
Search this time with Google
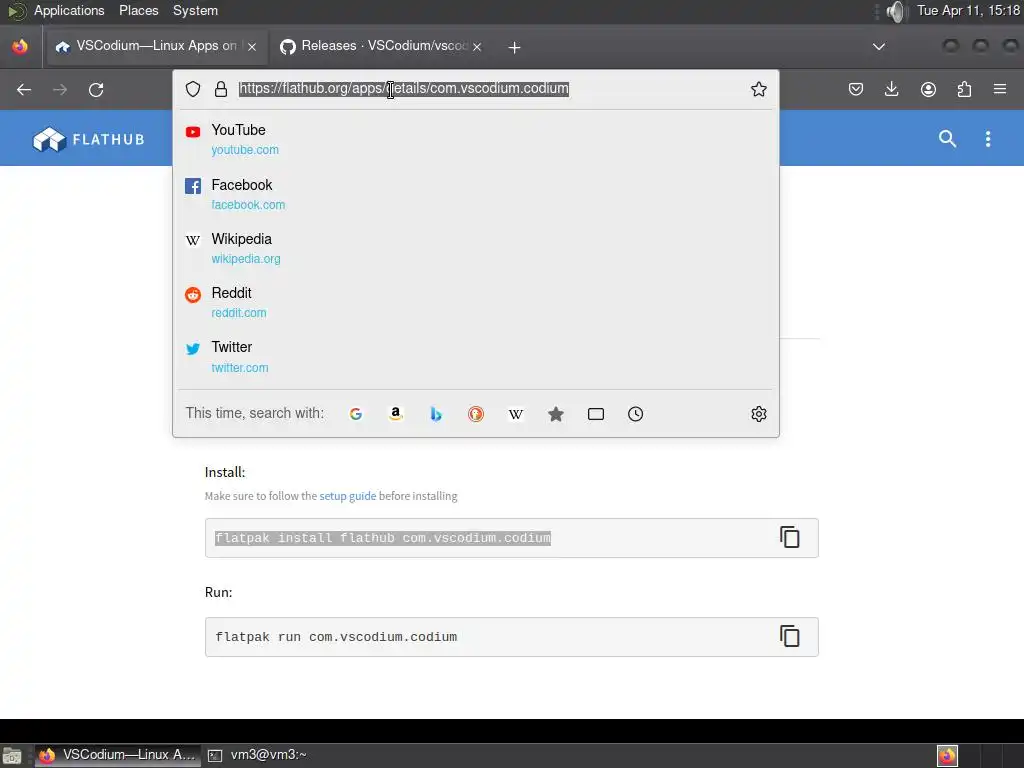click(356, 414)
